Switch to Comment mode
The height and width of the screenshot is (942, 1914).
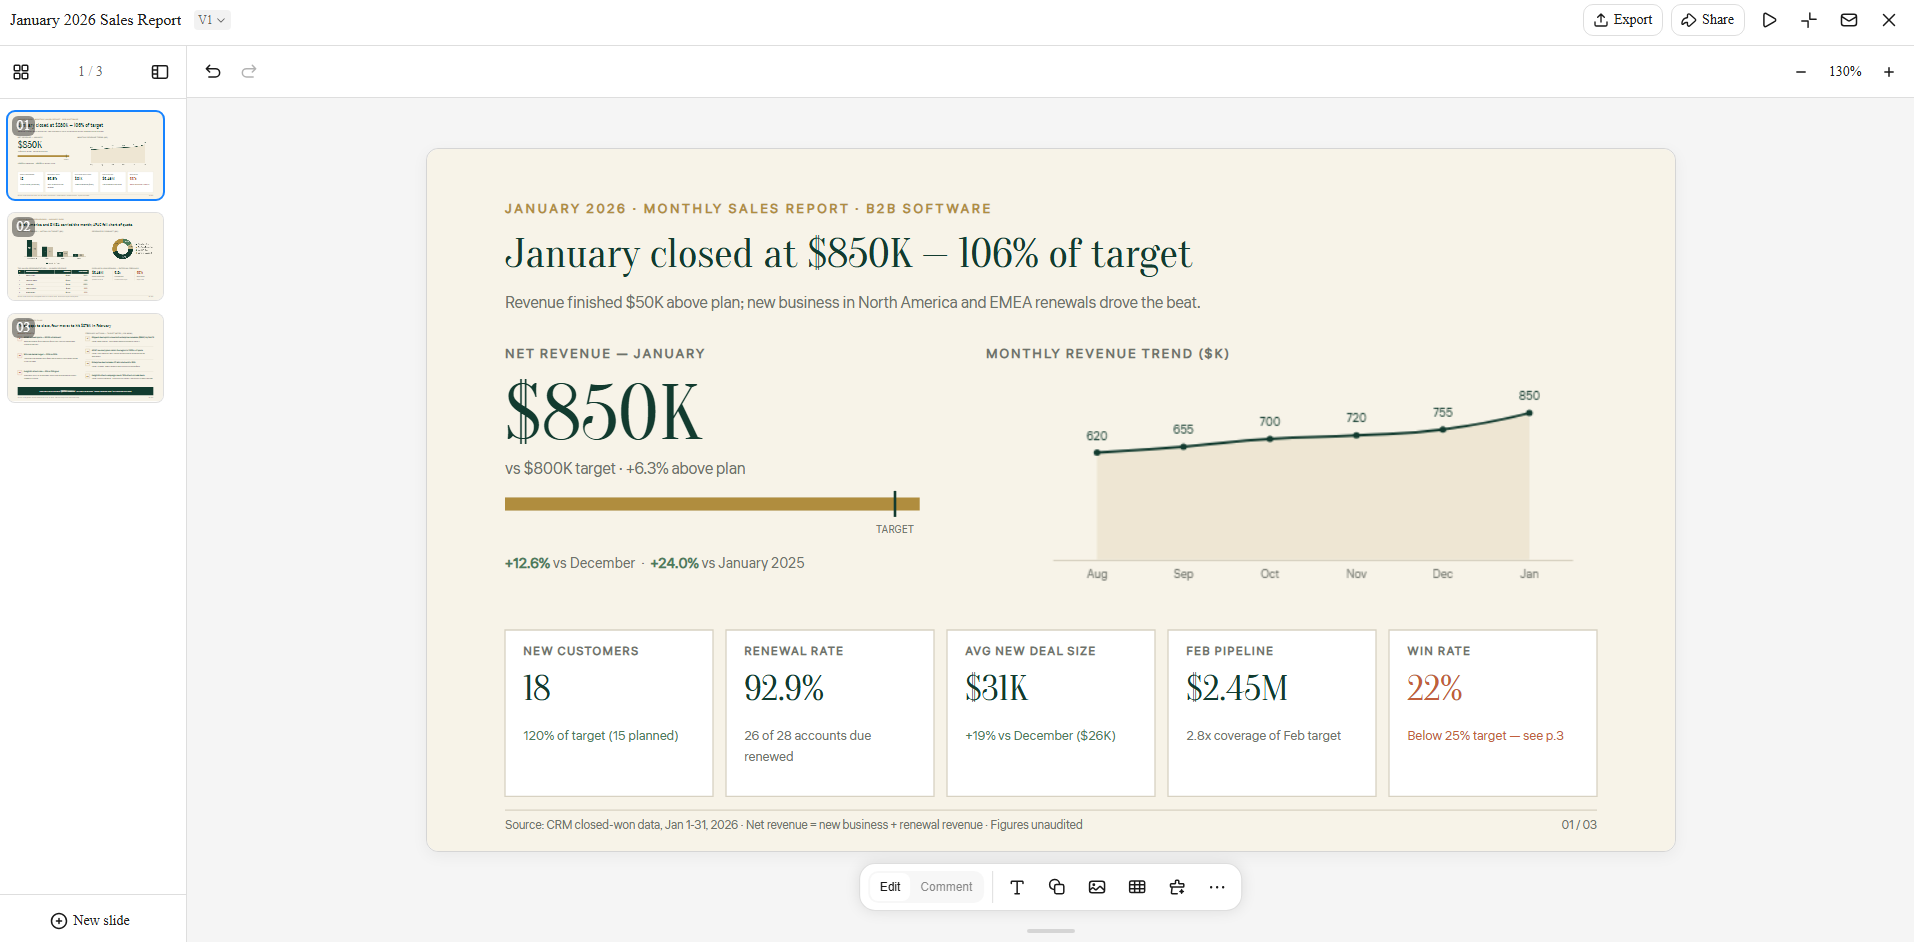click(946, 887)
